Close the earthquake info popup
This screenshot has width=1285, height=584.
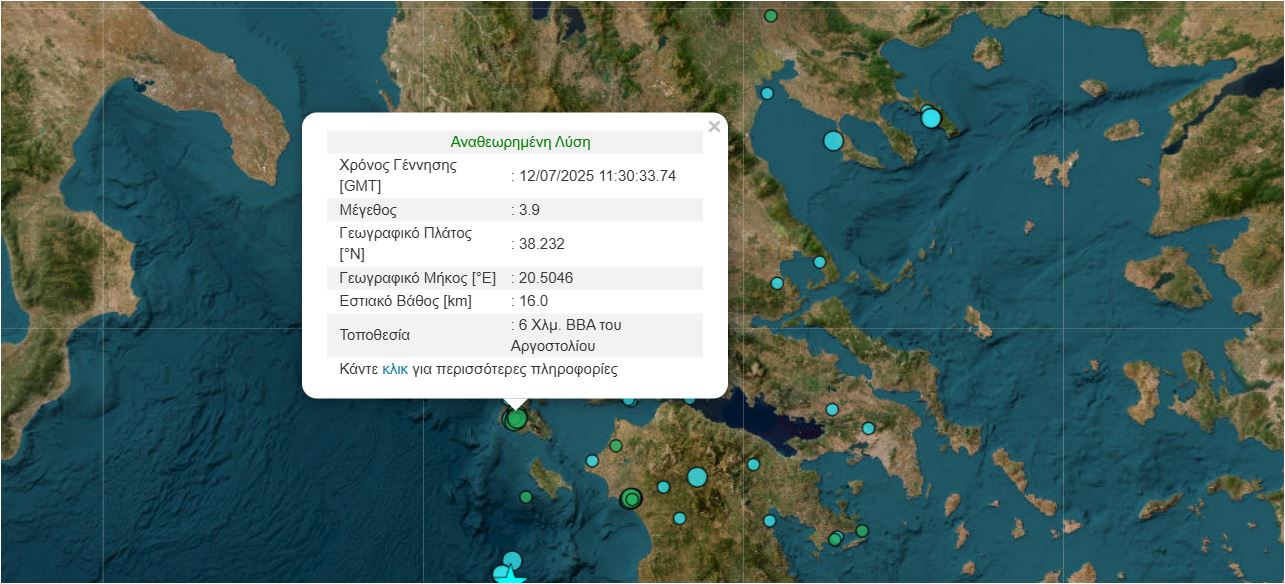(x=714, y=127)
